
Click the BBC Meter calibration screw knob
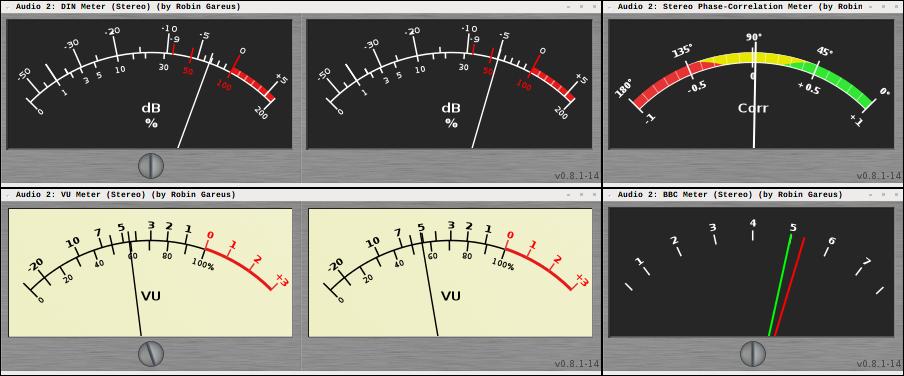(x=753, y=353)
